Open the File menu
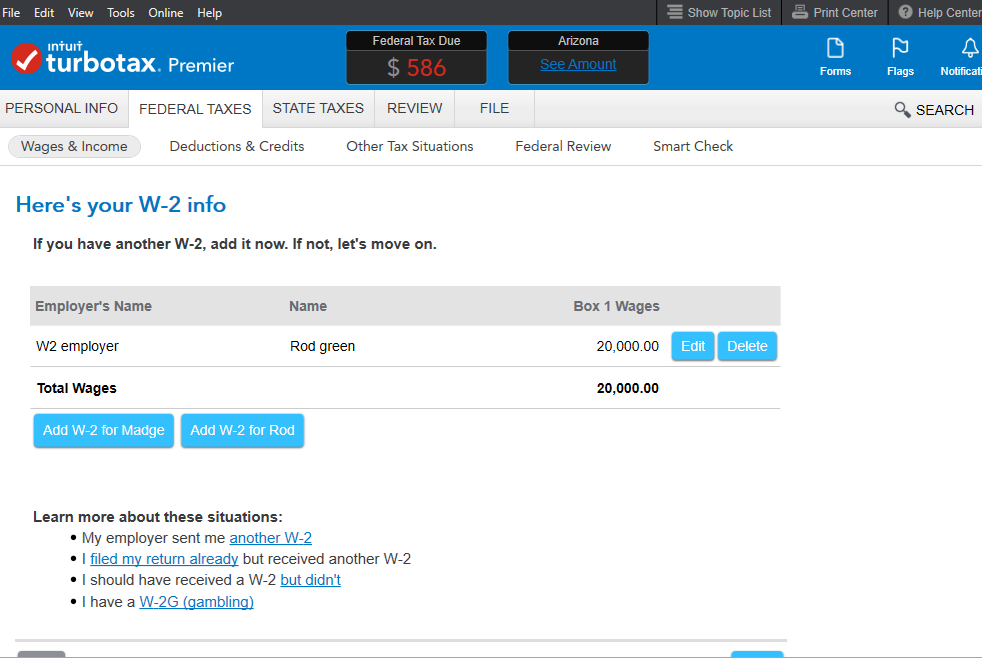This screenshot has height=658, width=982. pyautogui.click(x=11, y=13)
